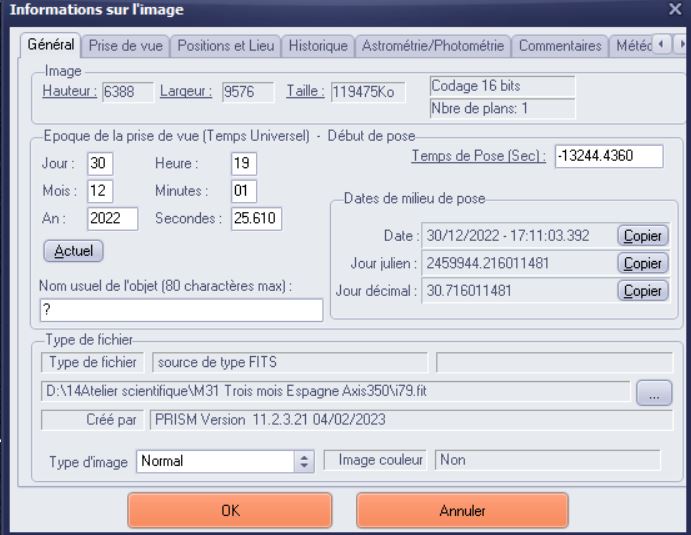Viewport: 691px width, 535px height.
Task: Click the Temps de Pose input field
Action: (x=608, y=156)
